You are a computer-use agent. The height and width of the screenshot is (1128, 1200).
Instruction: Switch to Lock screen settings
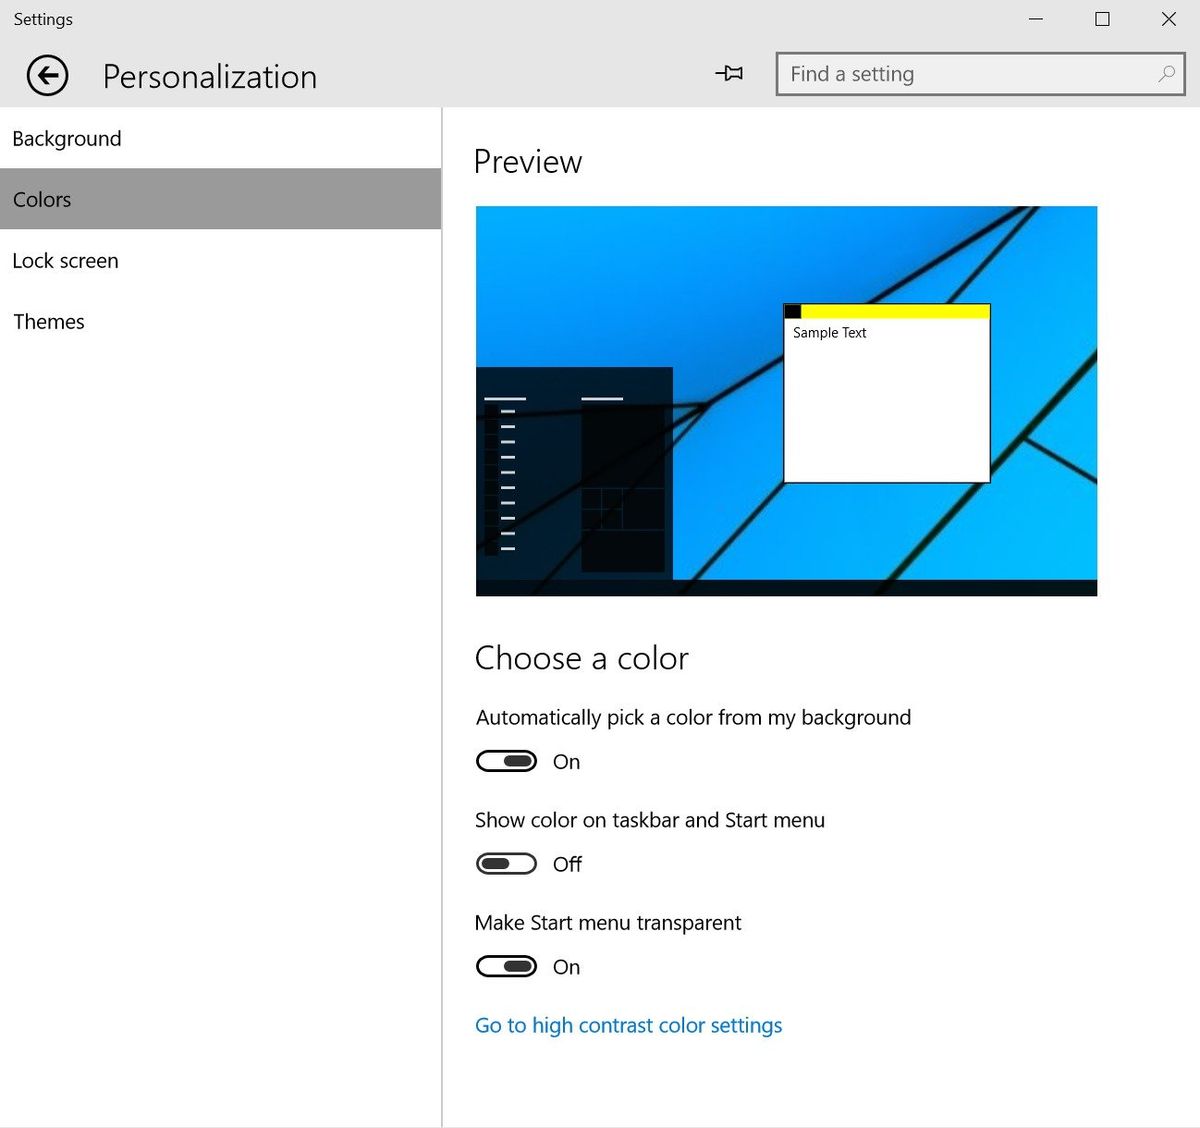click(65, 261)
